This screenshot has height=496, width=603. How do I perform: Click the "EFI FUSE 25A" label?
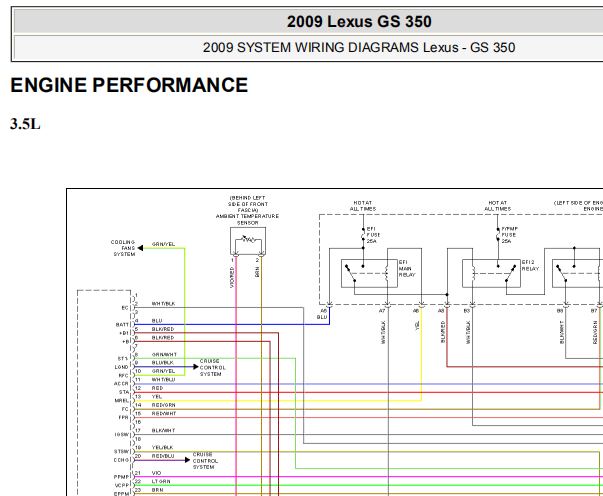coord(373,235)
